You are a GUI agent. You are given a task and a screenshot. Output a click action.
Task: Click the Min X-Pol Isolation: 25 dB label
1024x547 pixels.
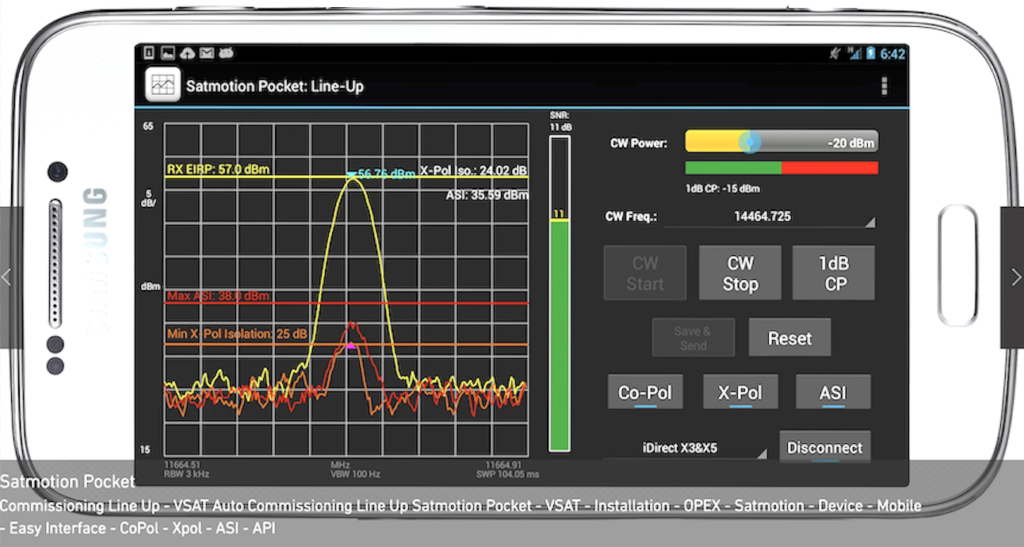point(237,334)
